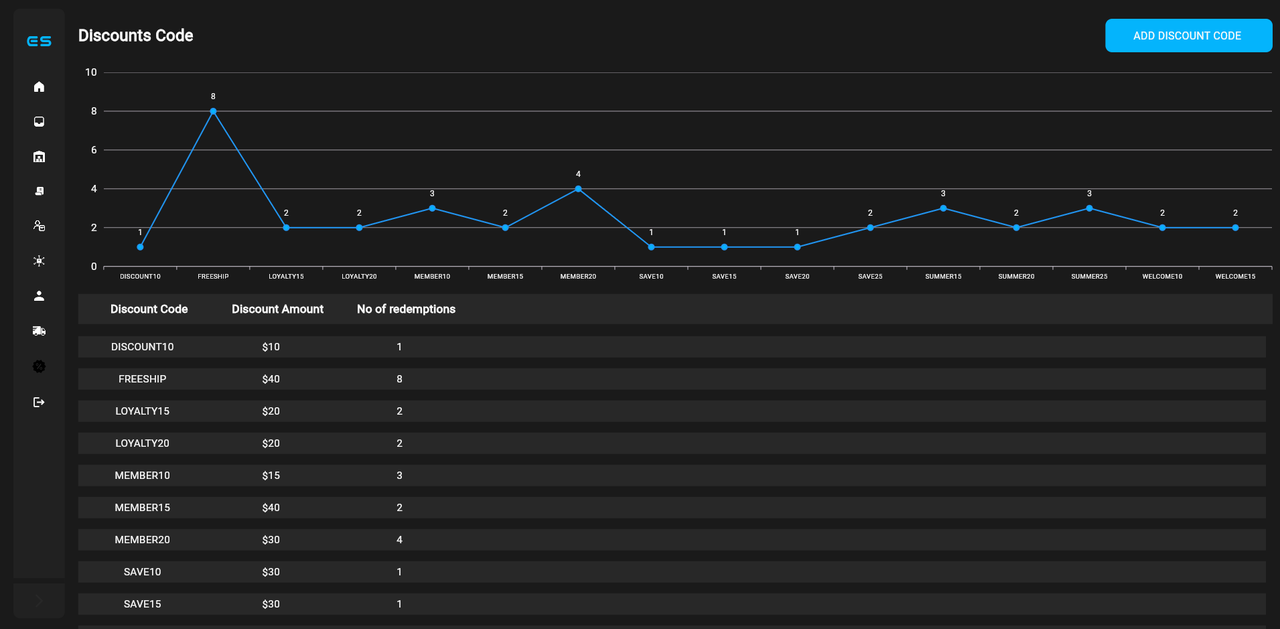Select the discount badge icon in sidebar
Screen dimensions: 1280x629
point(39,366)
